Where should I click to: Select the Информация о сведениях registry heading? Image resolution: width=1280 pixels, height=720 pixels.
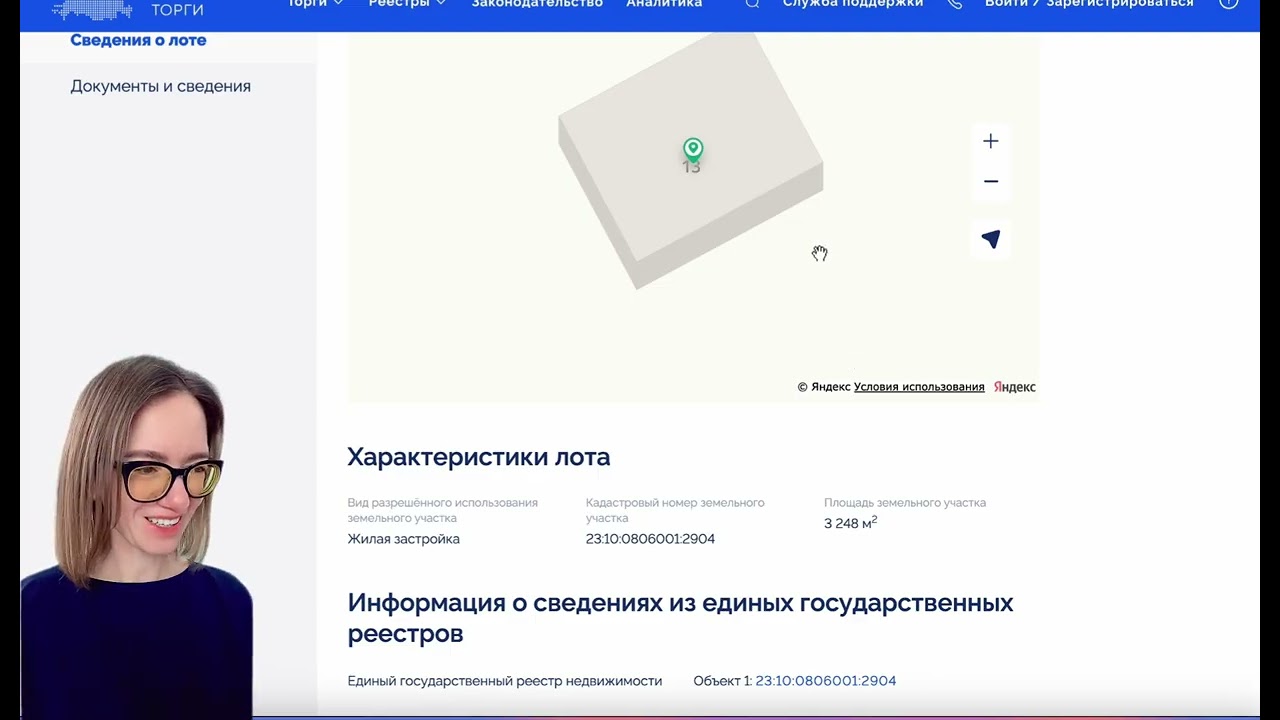pos(680,617)
